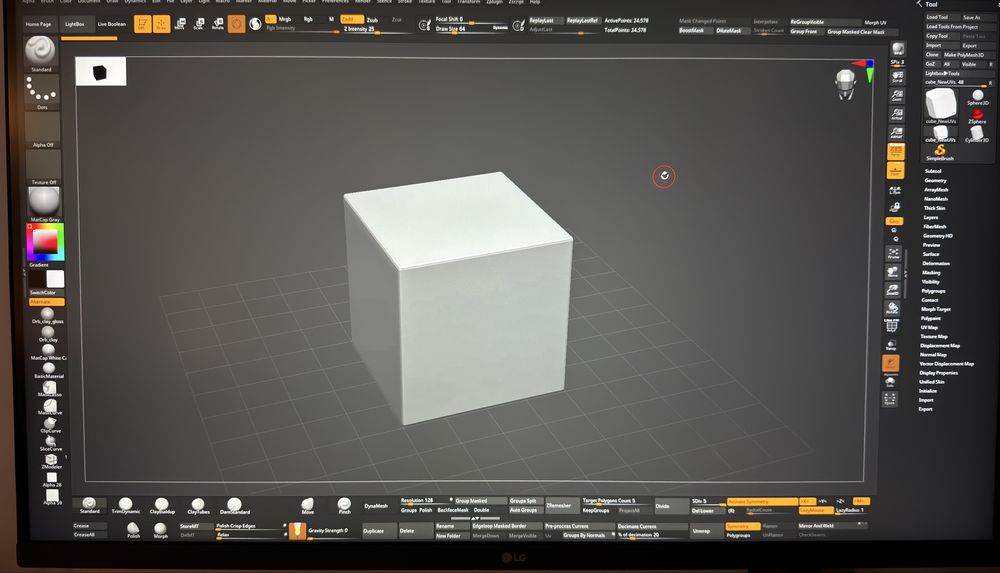1000x573 pixels.
Task: Open the Dots stroke type picker
Action: 42,90
